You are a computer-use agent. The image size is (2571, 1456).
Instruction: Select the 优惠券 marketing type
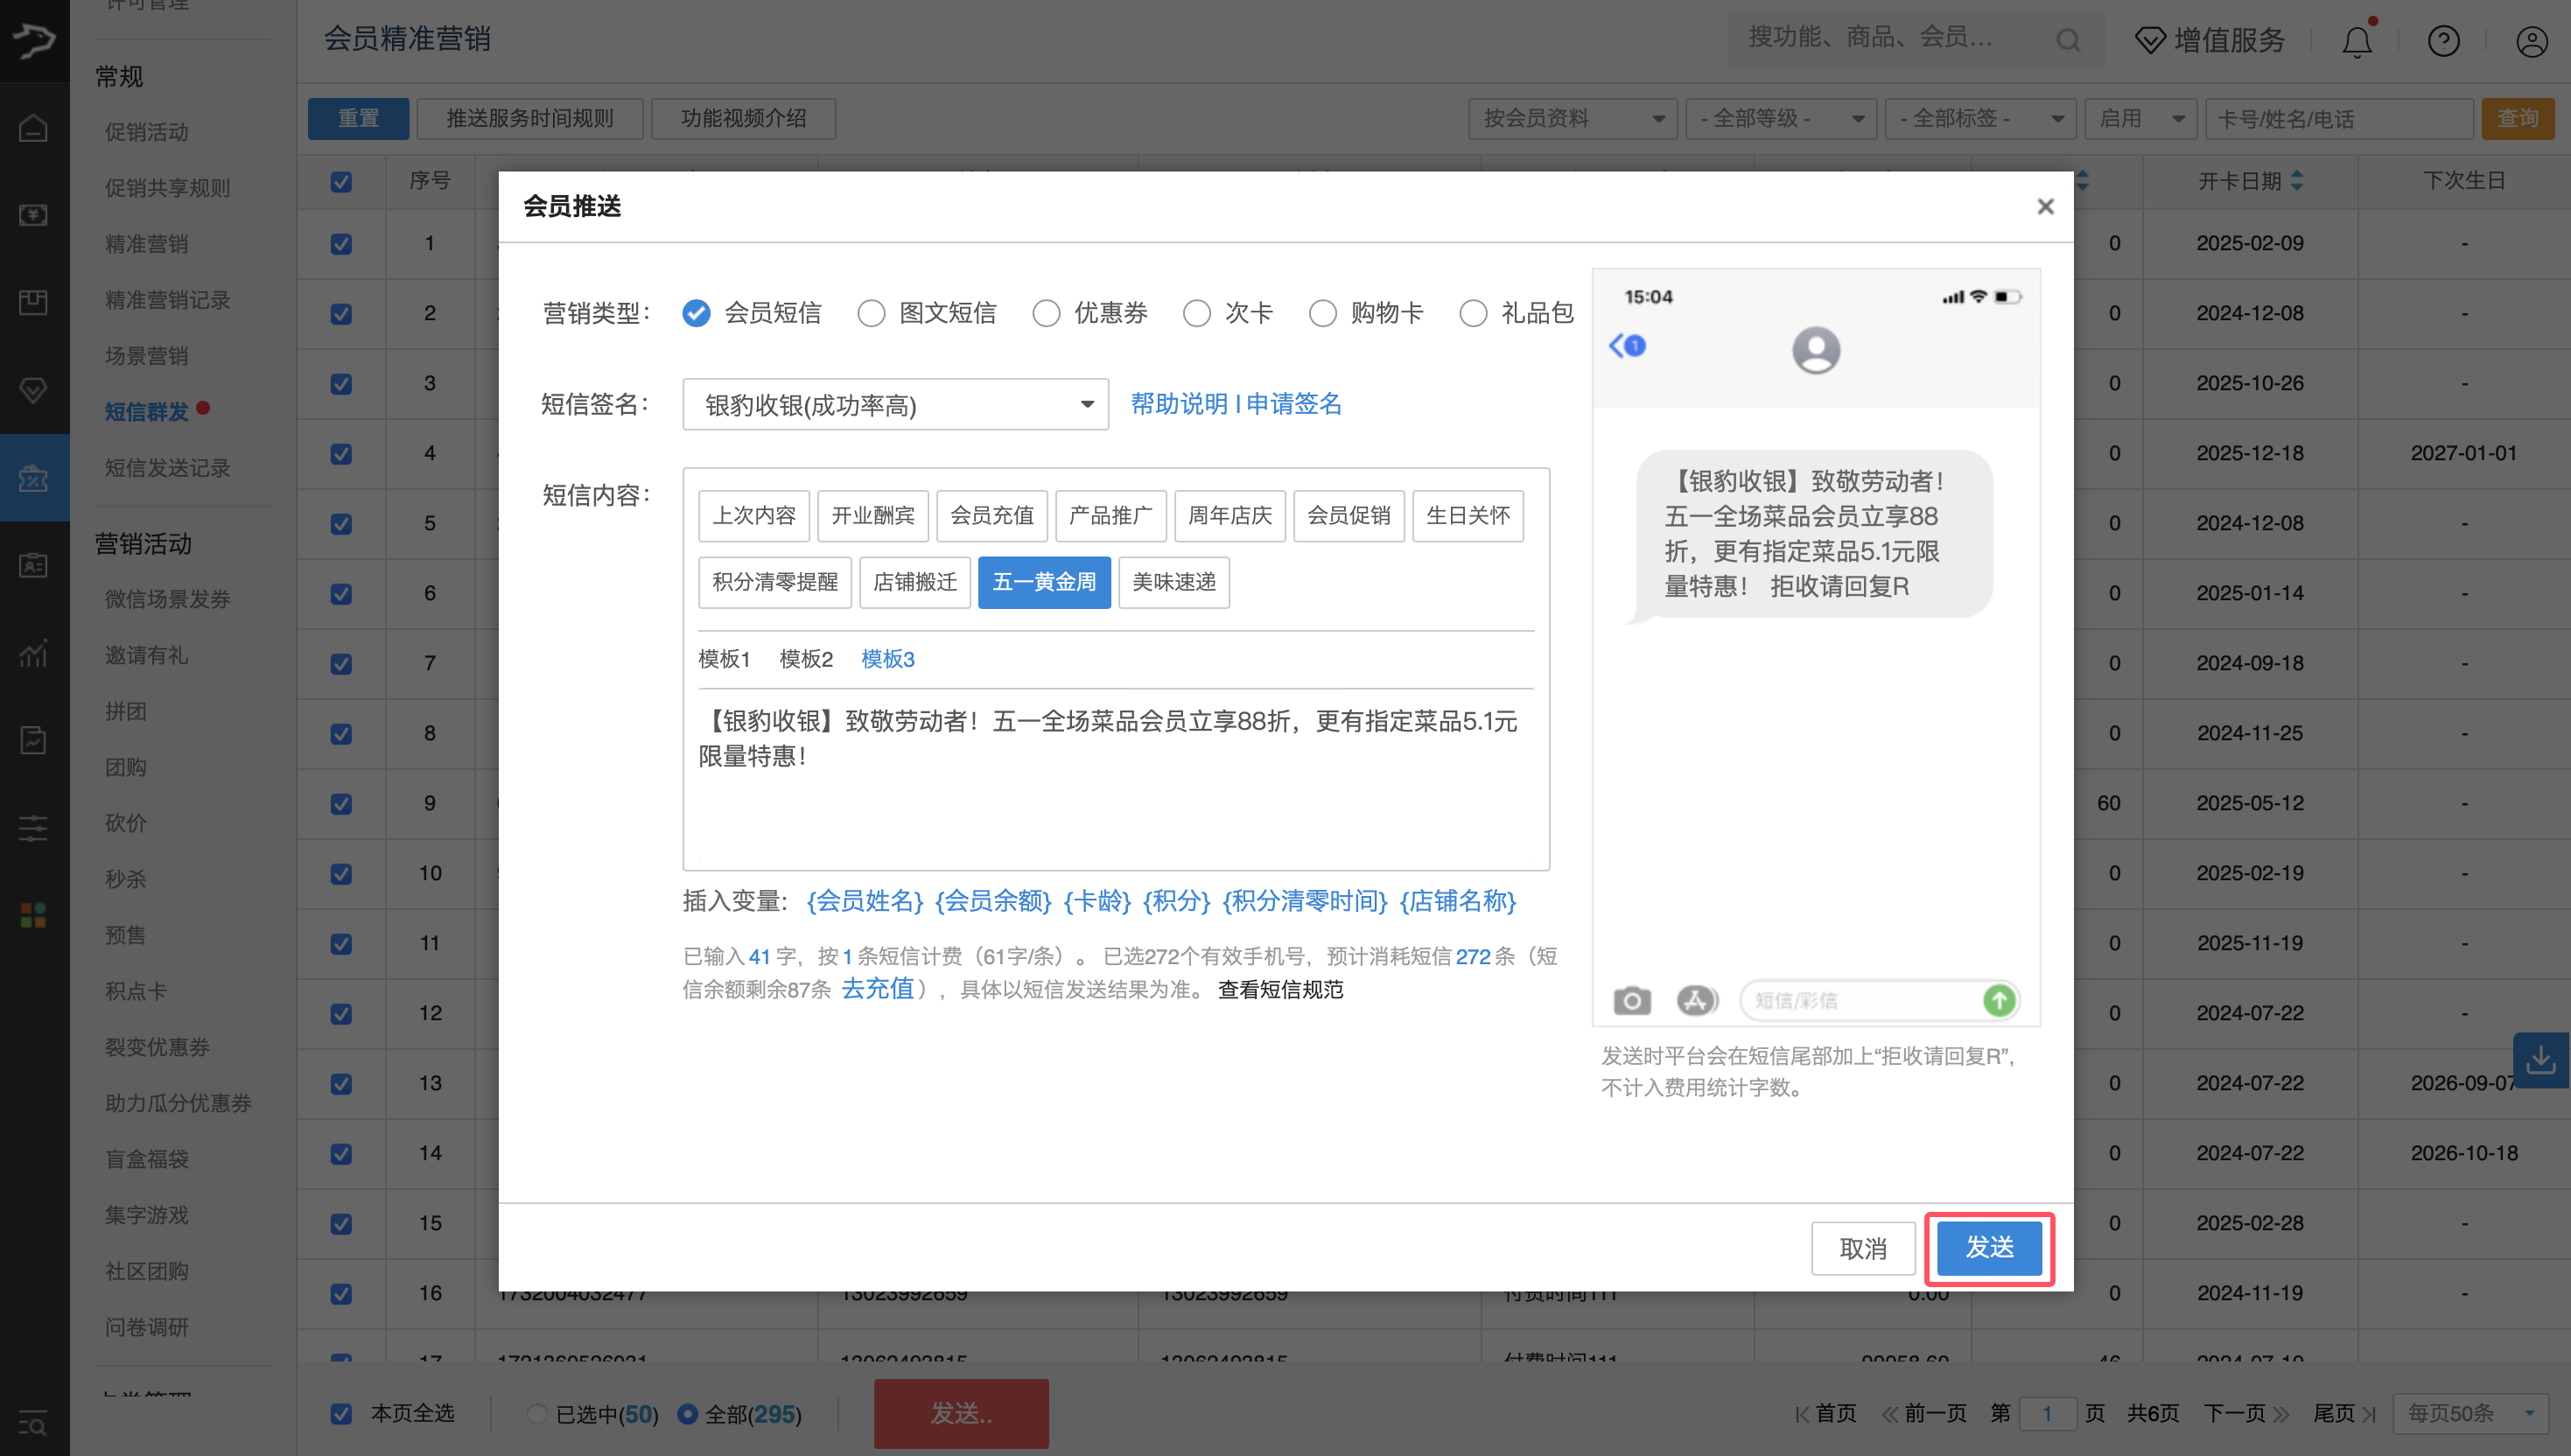coord(1046,314)
